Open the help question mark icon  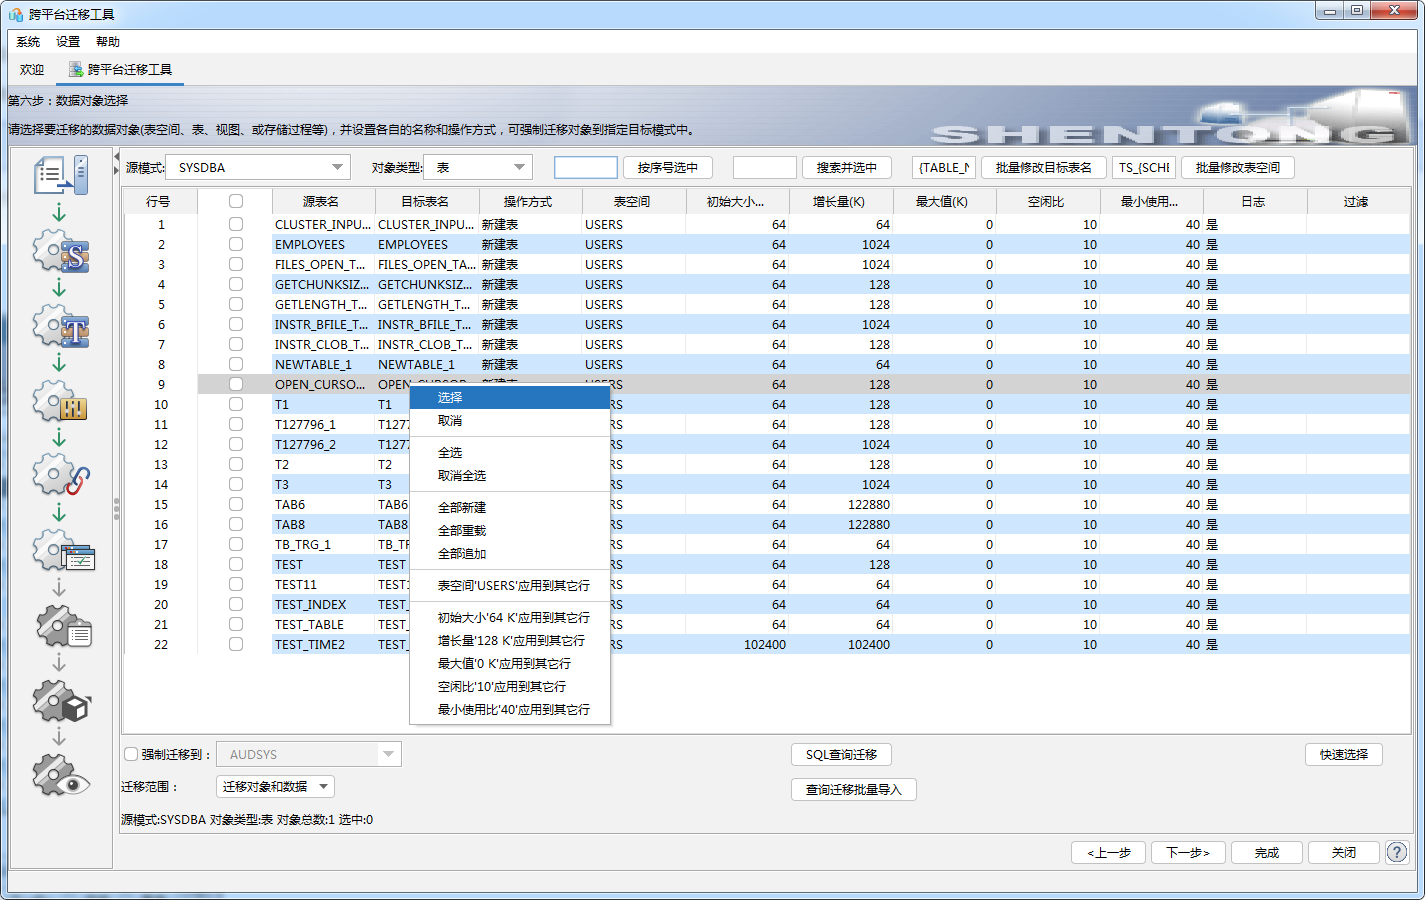coord(1396,852)
